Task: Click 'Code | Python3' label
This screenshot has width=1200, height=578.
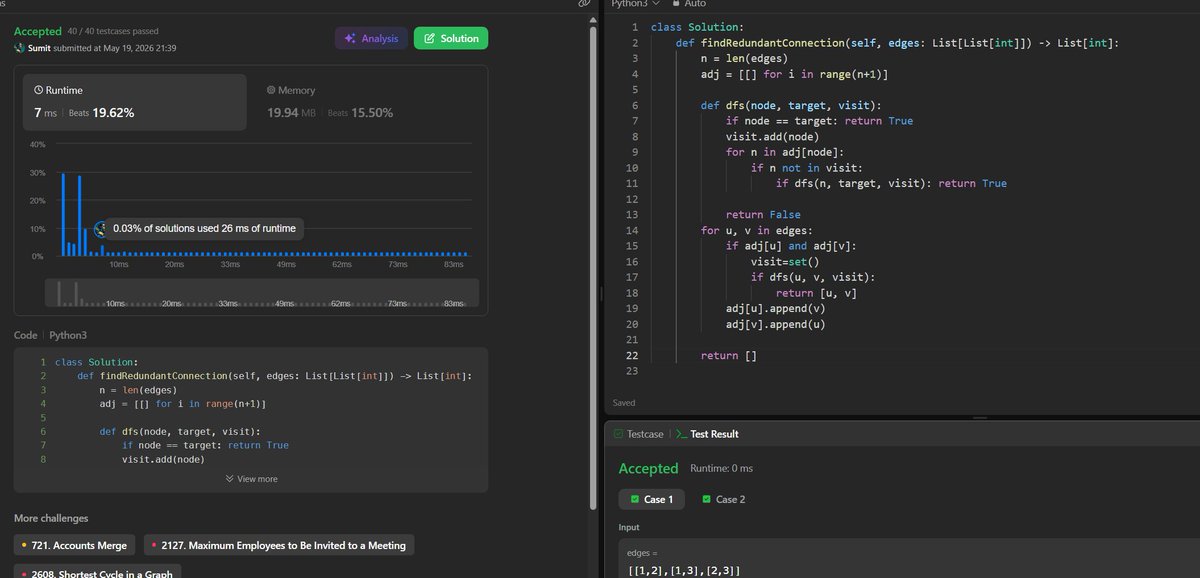Action: click(52, 335)
